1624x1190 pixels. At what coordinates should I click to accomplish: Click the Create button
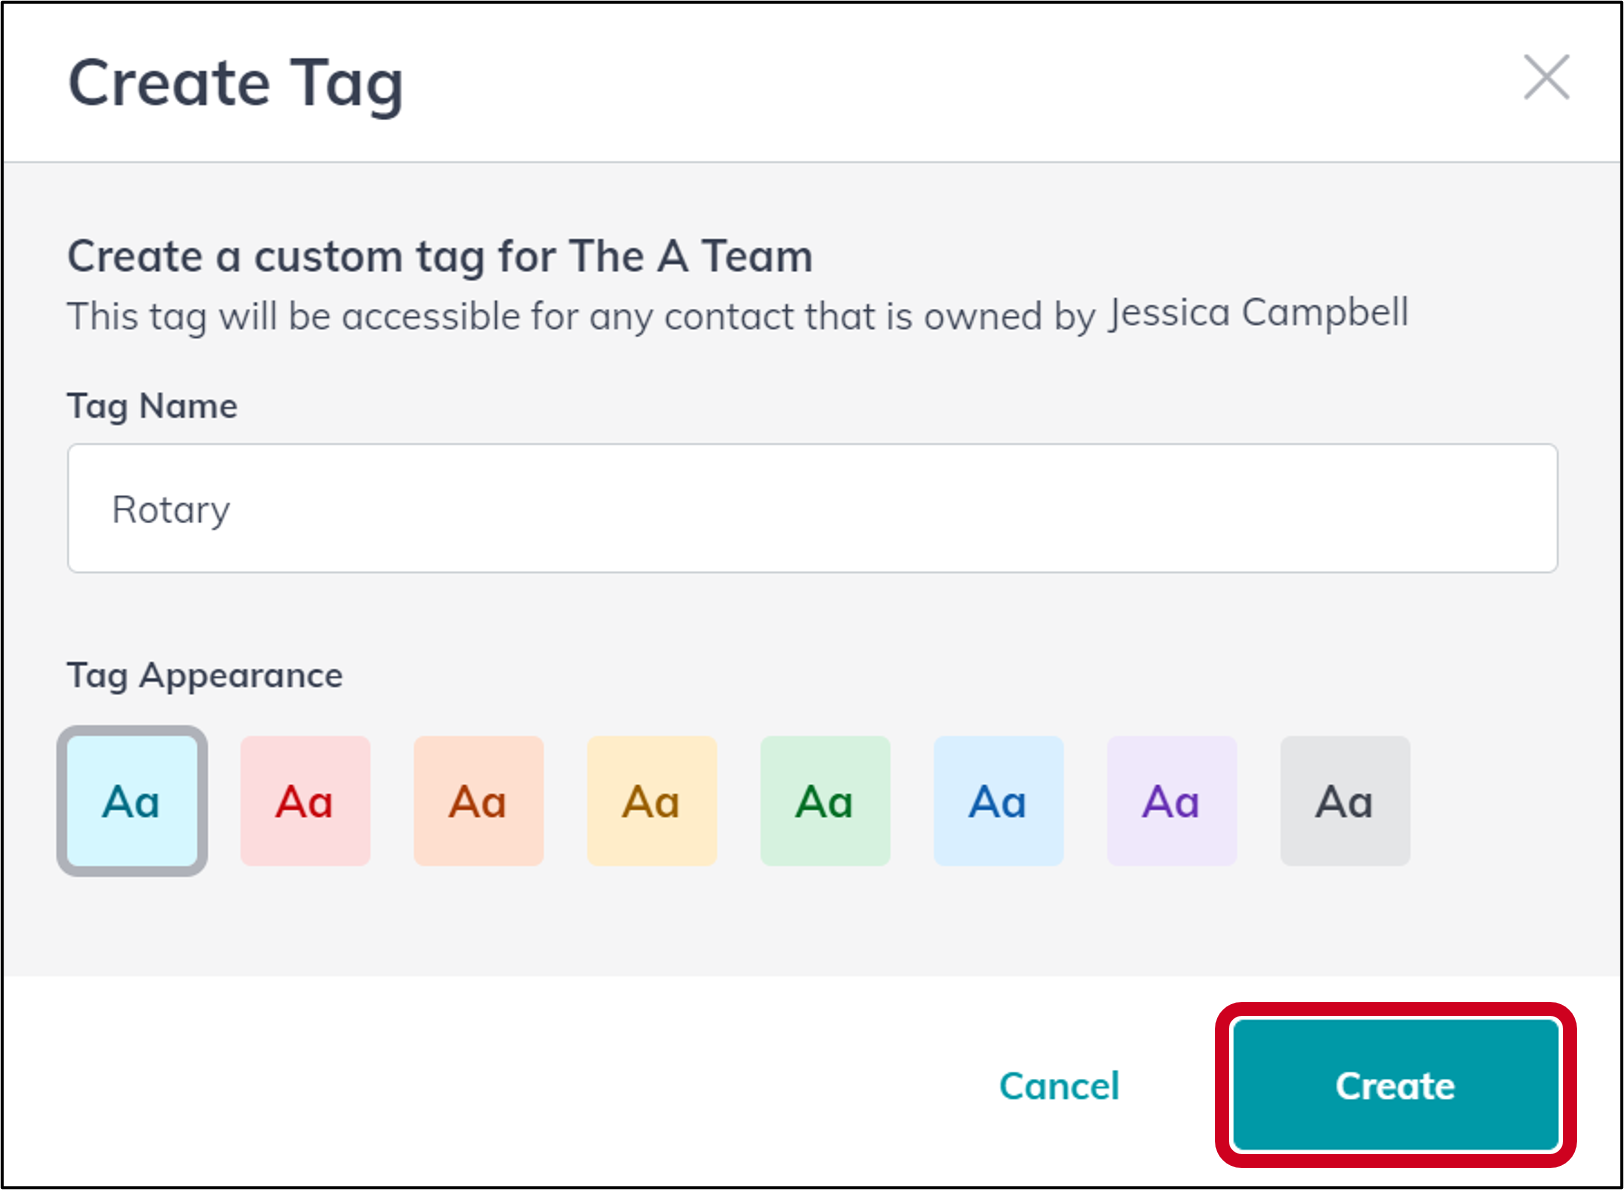pyautogui.click(x=1394, y=1086)
